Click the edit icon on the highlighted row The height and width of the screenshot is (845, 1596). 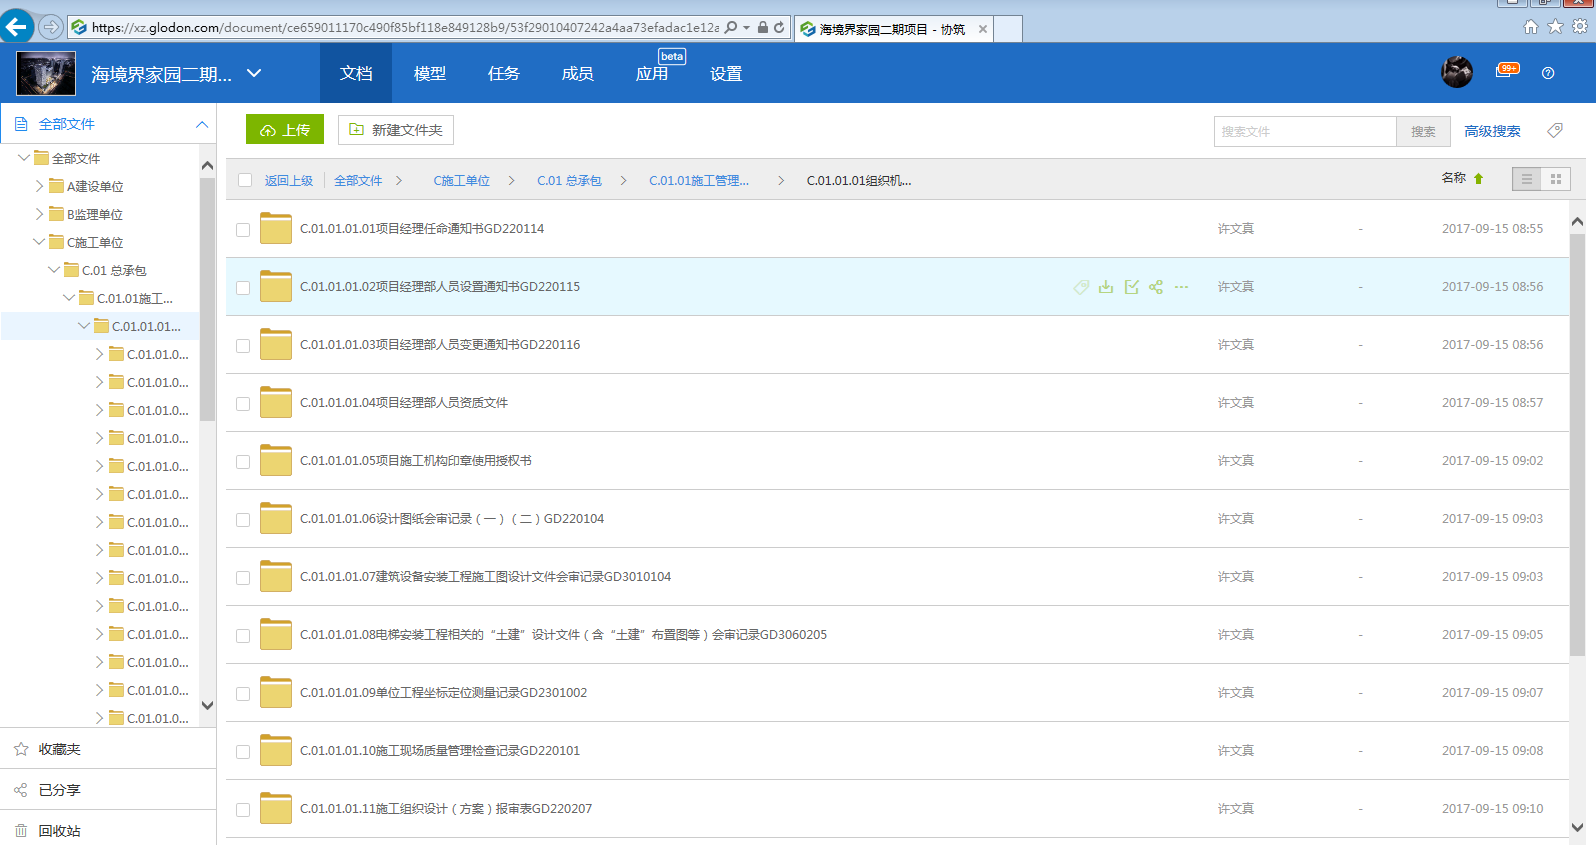coord(1131,287)
